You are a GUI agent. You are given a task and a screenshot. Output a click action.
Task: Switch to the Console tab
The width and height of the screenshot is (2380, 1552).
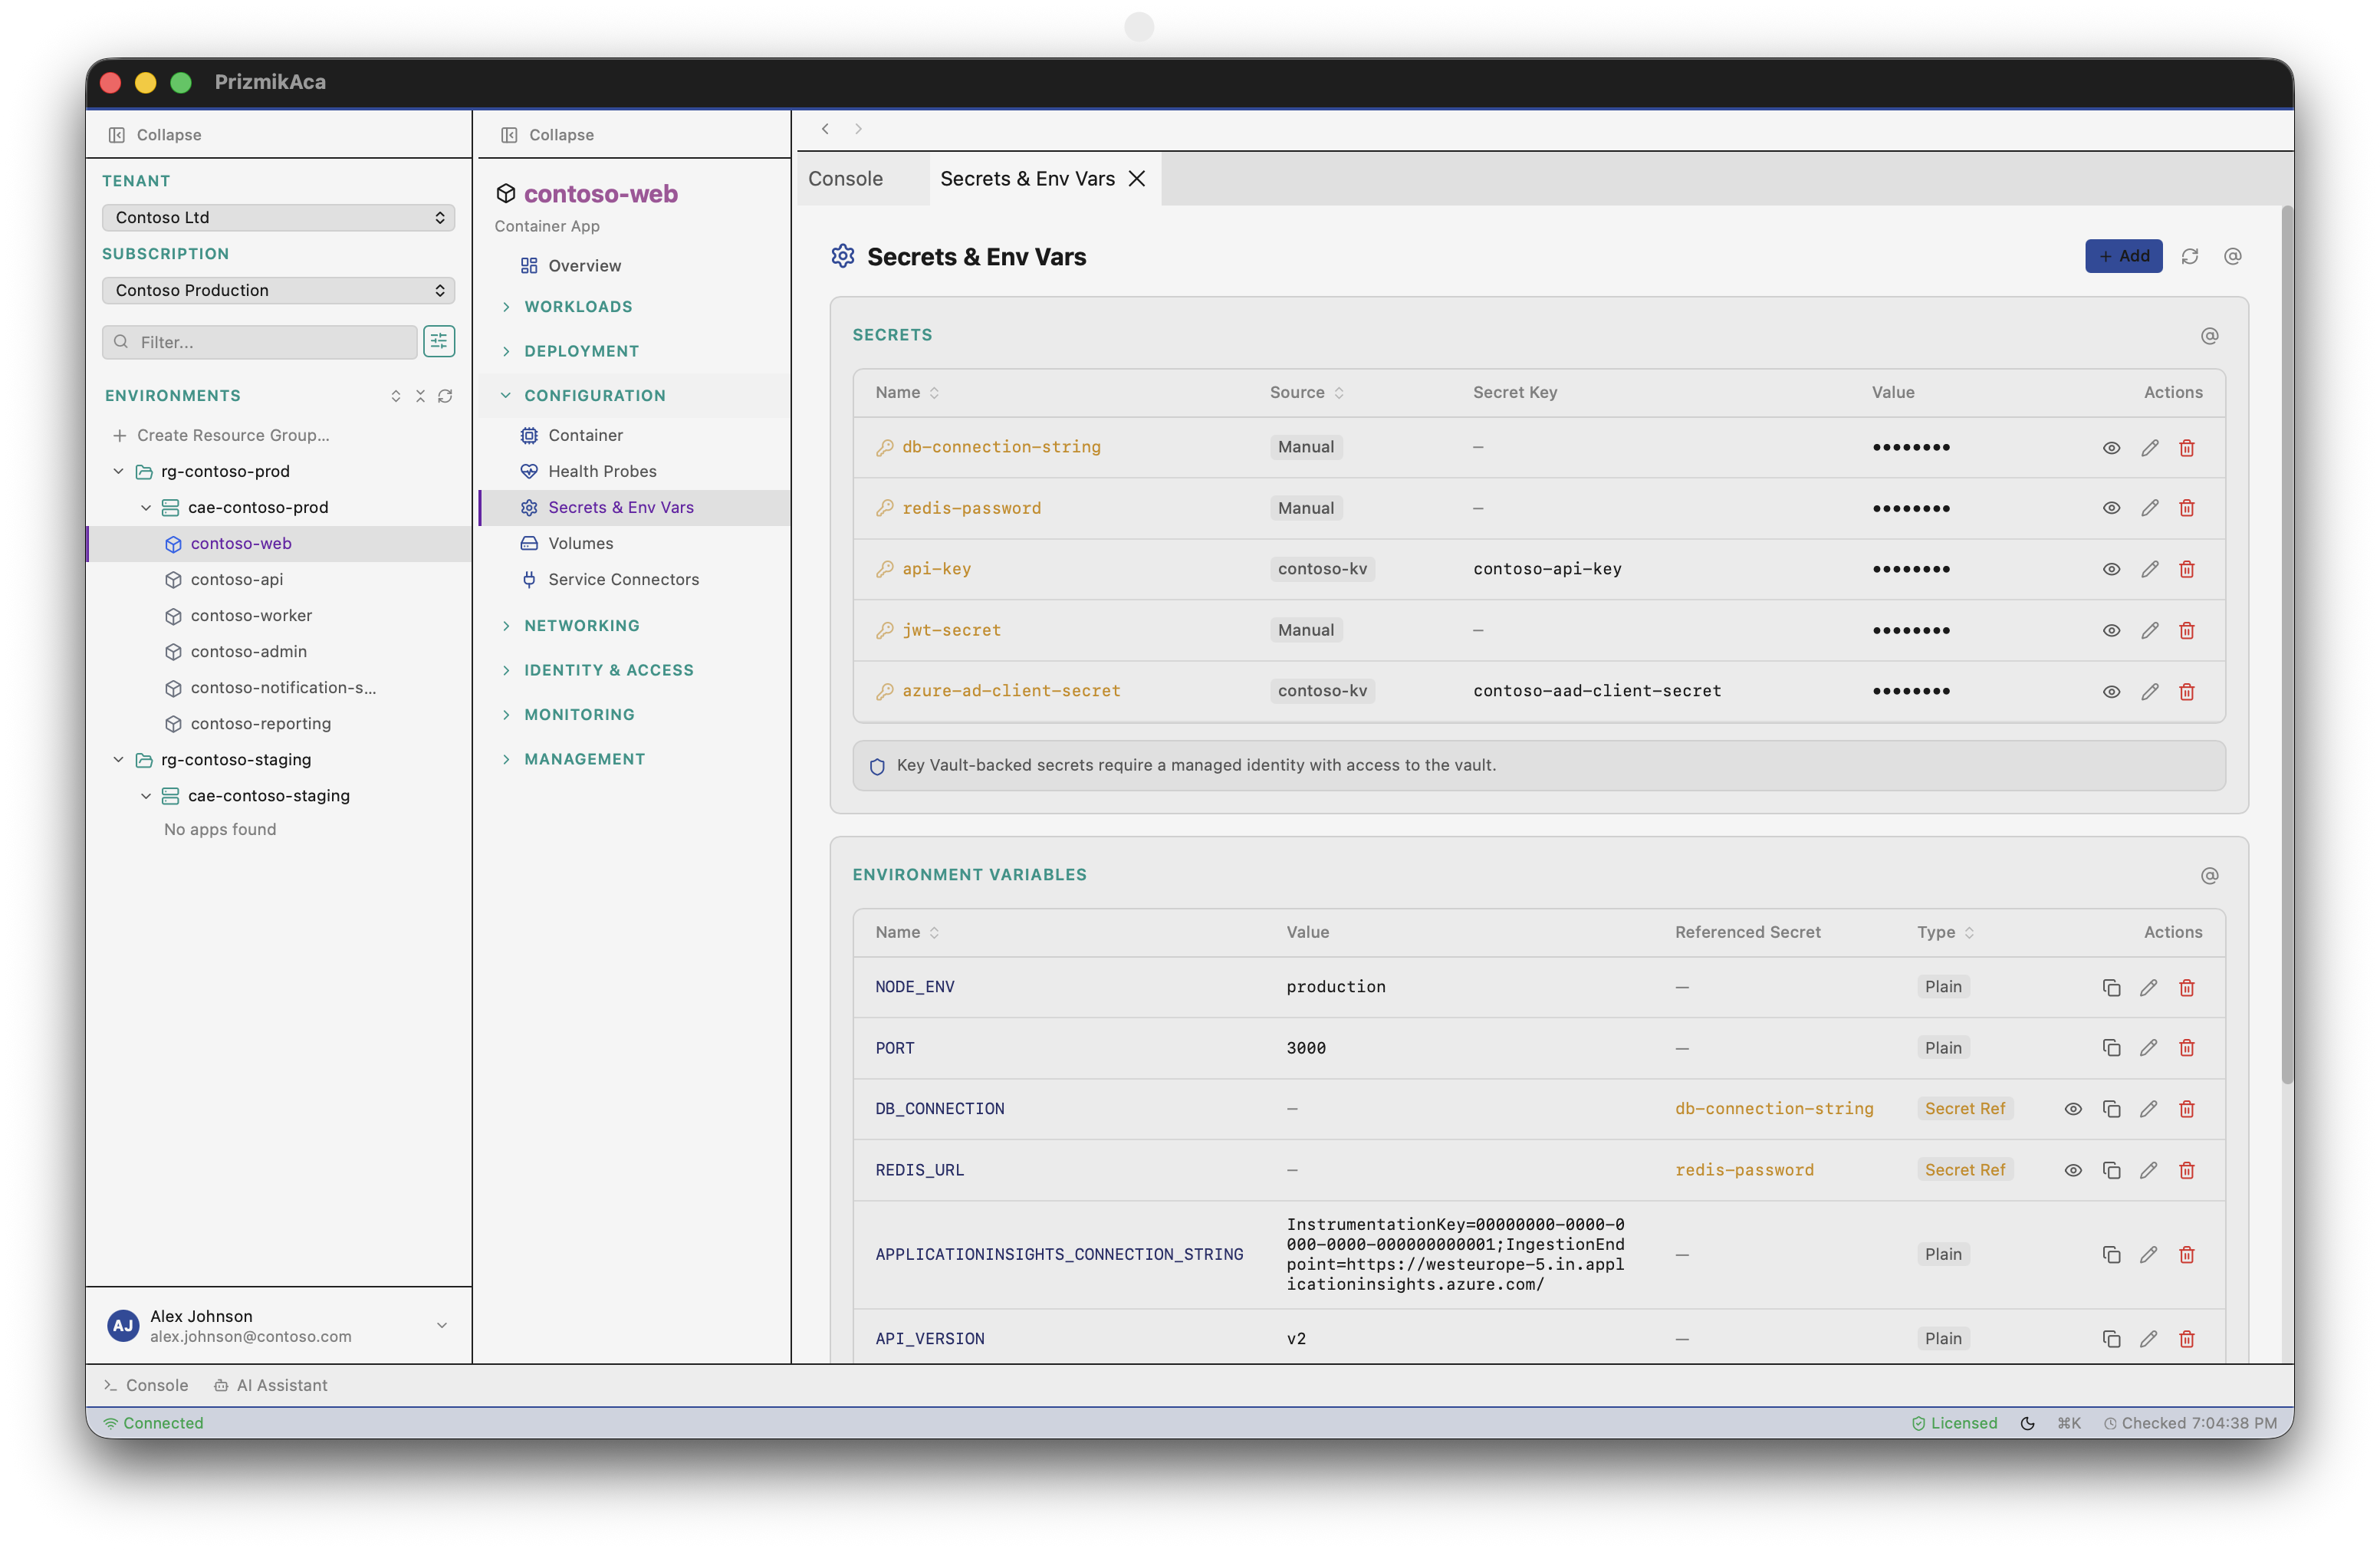pyautogui.click(x=845, y=179)
